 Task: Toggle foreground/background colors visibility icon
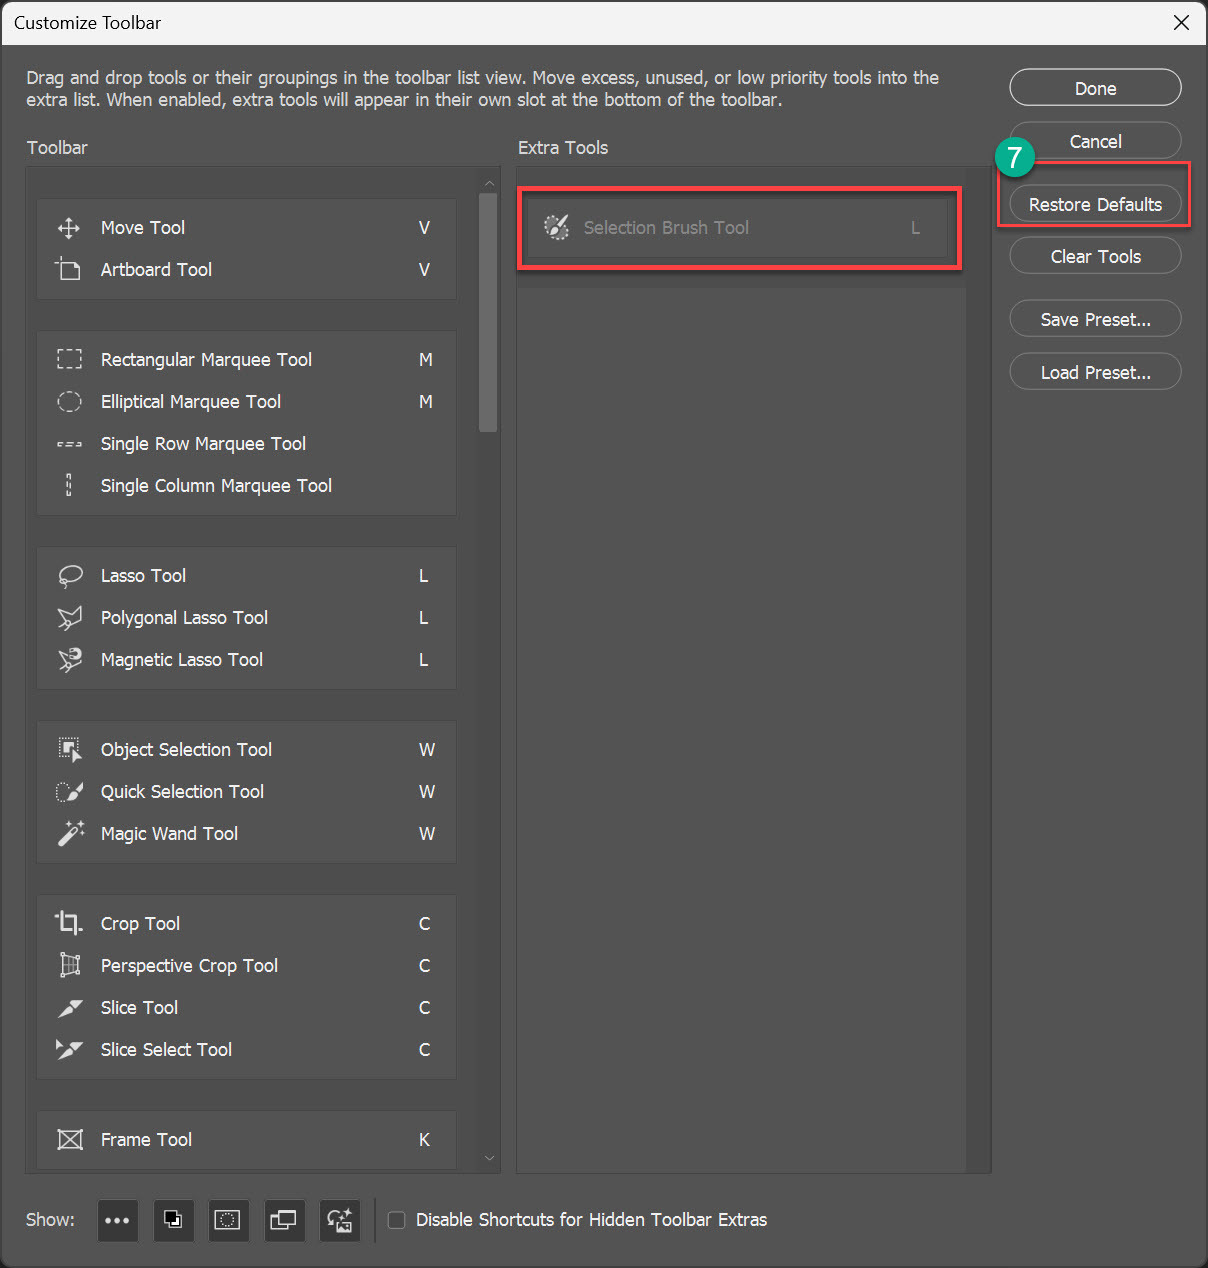[173, 1220]
